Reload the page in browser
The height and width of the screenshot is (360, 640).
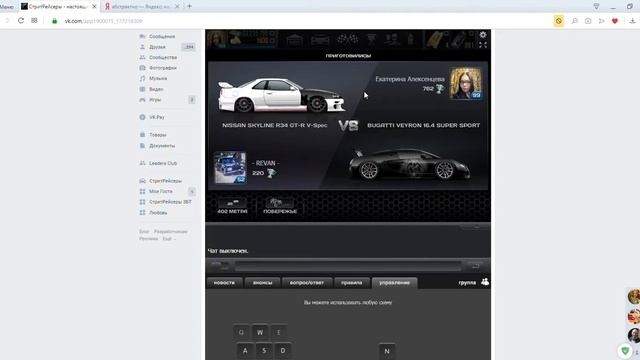[x=21, y=21]
